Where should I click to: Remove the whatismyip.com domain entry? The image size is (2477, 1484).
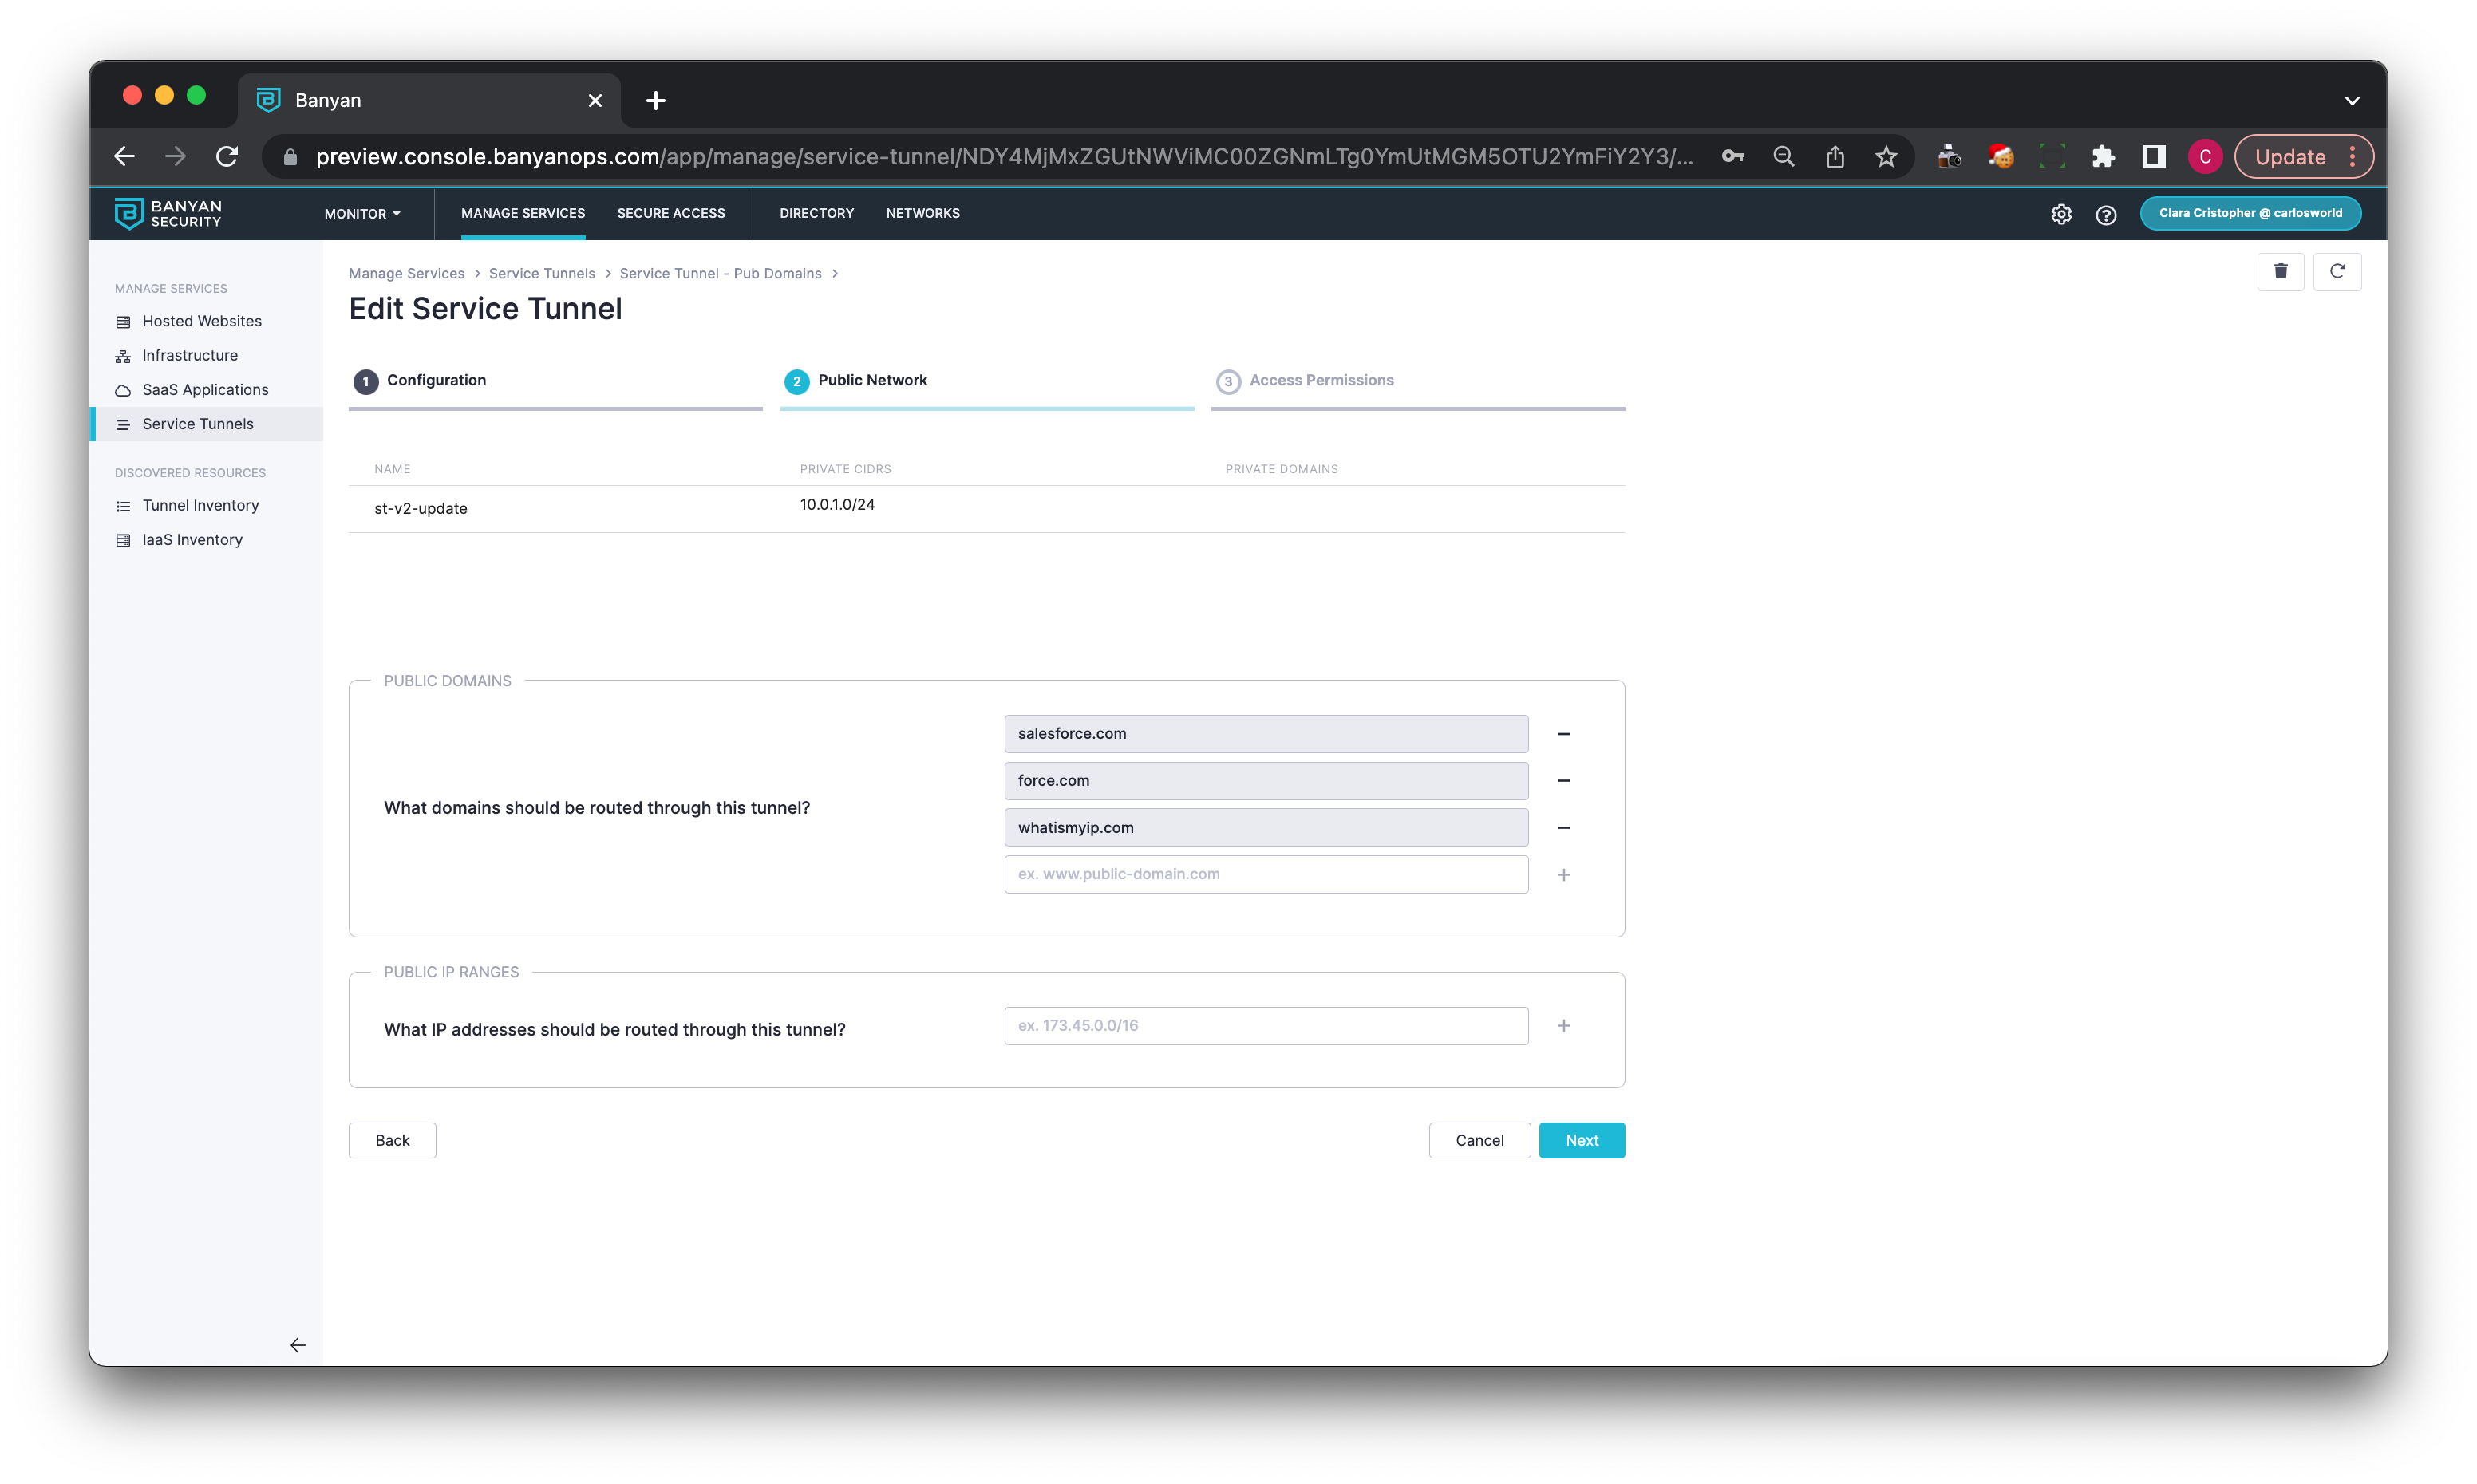point(1563,828)
